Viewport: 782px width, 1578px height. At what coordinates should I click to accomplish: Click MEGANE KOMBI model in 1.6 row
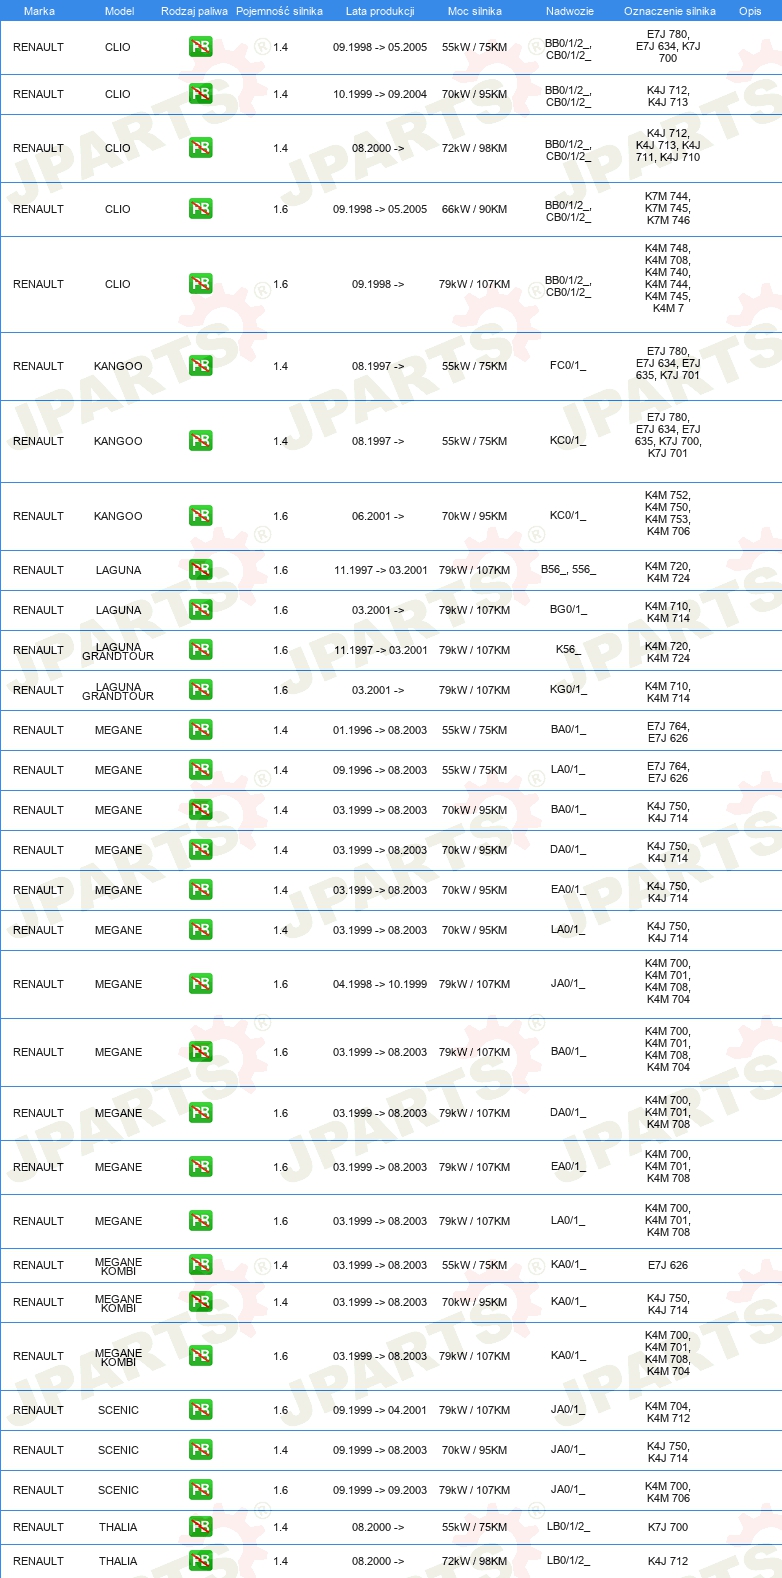point(118,1356)
